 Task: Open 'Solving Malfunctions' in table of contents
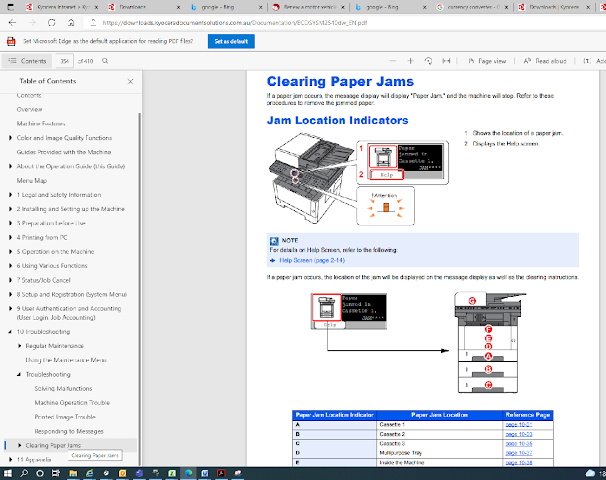coord(61,387)
